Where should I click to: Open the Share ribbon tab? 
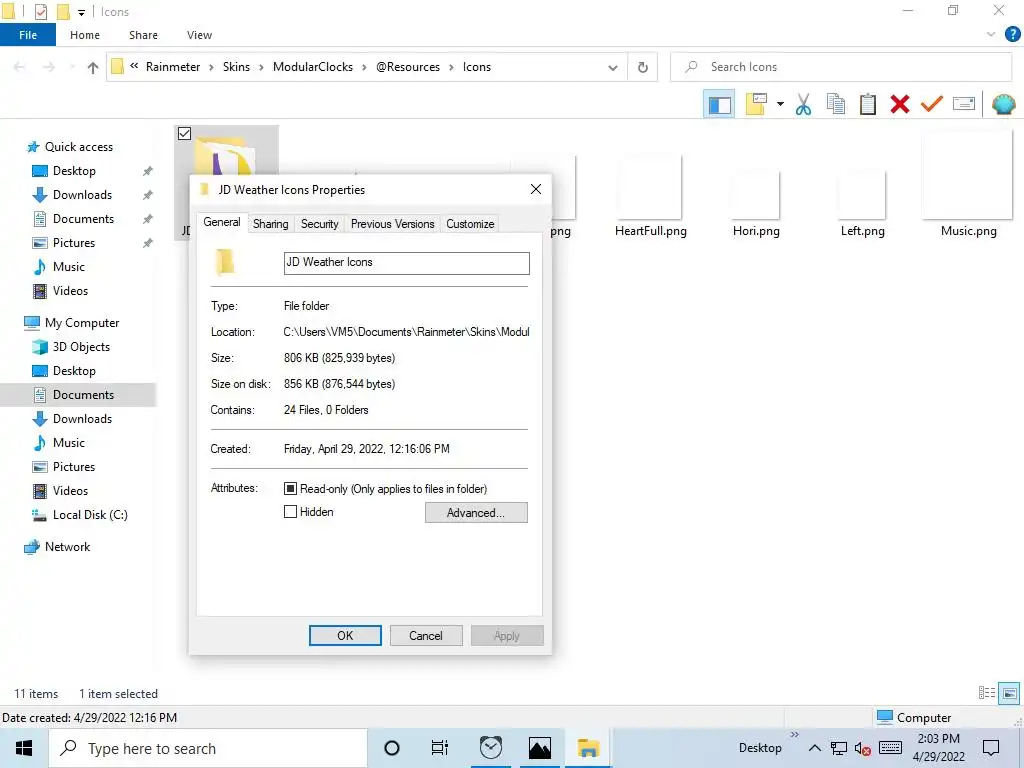143,35
